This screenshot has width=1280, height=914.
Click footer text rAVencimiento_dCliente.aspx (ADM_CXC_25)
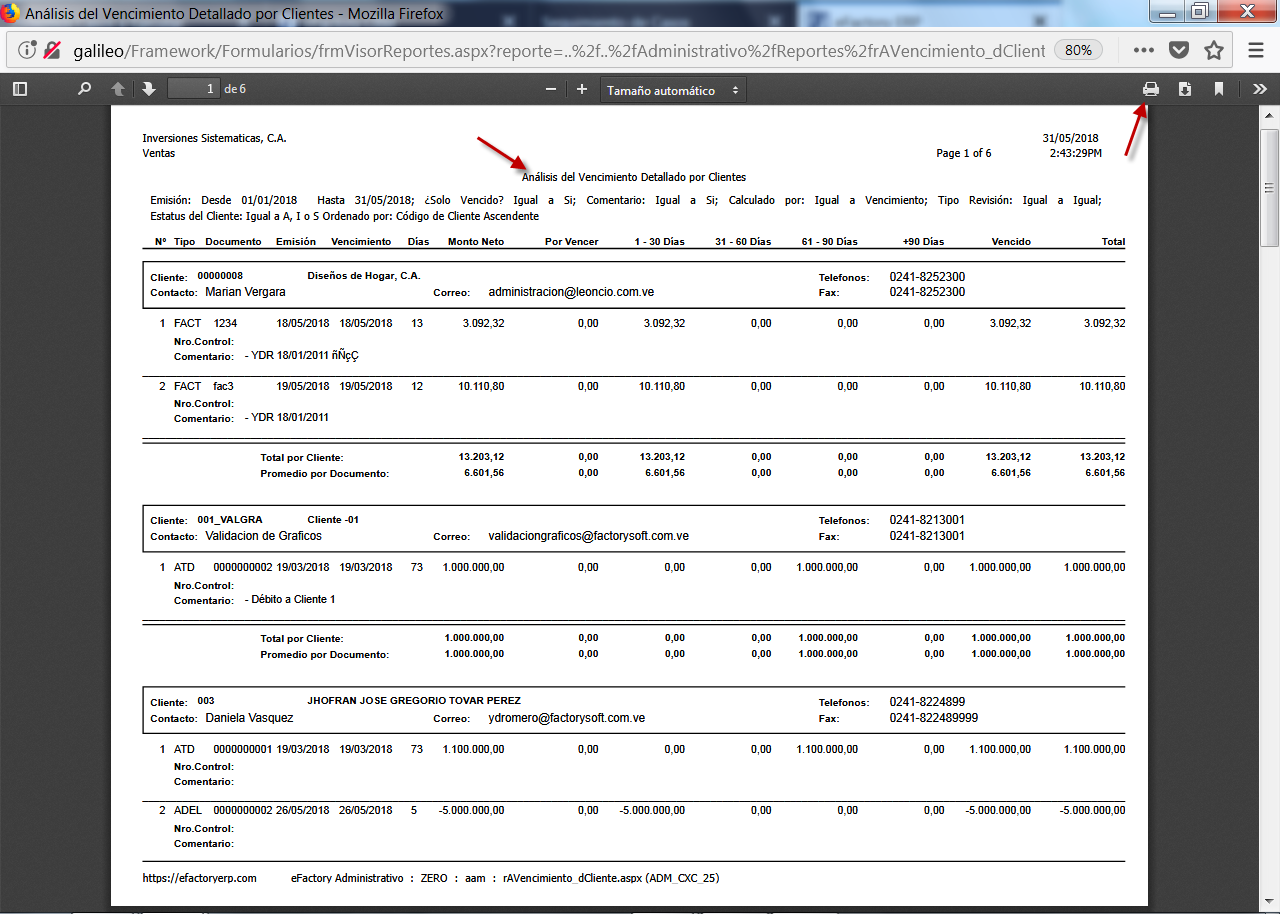click(x=611, y=878)
